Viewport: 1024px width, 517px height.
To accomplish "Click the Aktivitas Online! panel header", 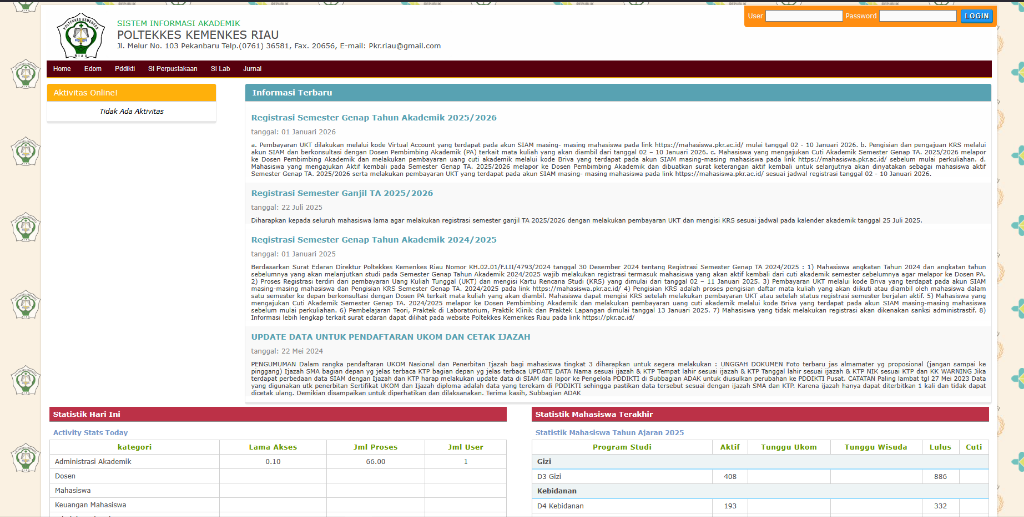I will (x=131, y=93).
